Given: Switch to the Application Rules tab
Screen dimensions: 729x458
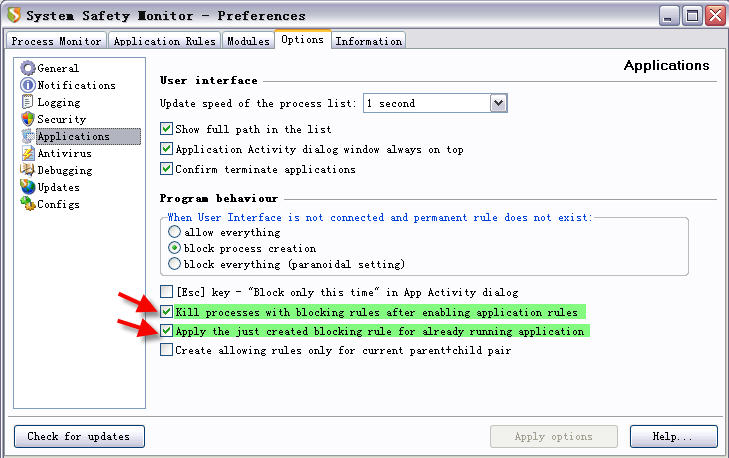Looking at the screenshot, I should (x=165, y=41).
